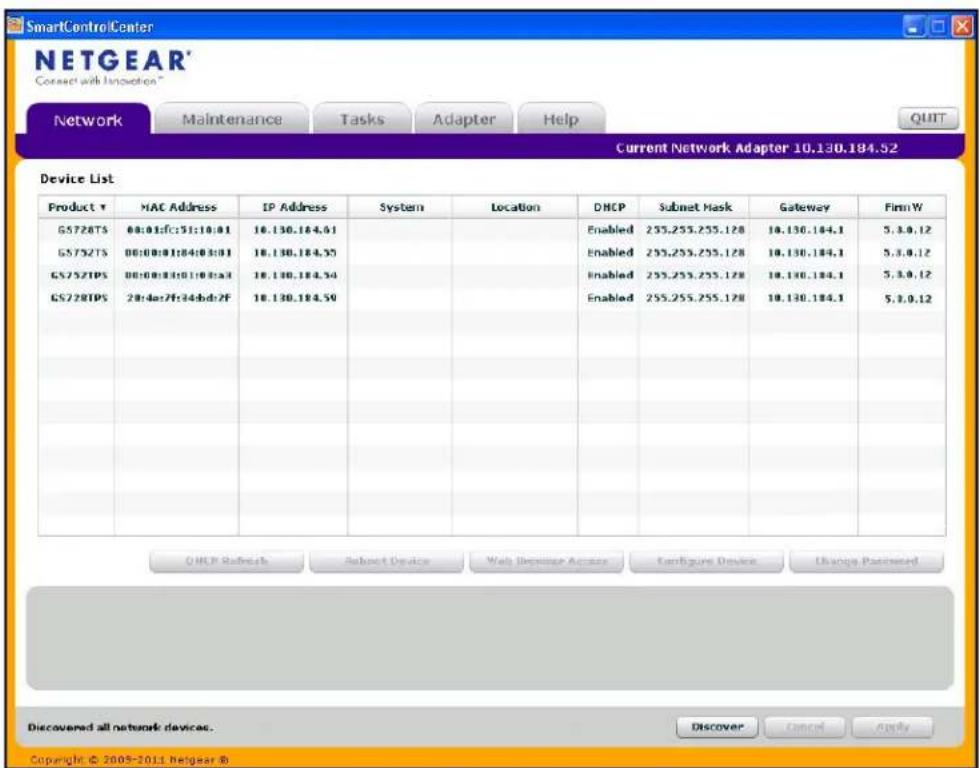Click the Firmware column header
The height and width of the screenshot is (768, 979).
pos(903,207)
